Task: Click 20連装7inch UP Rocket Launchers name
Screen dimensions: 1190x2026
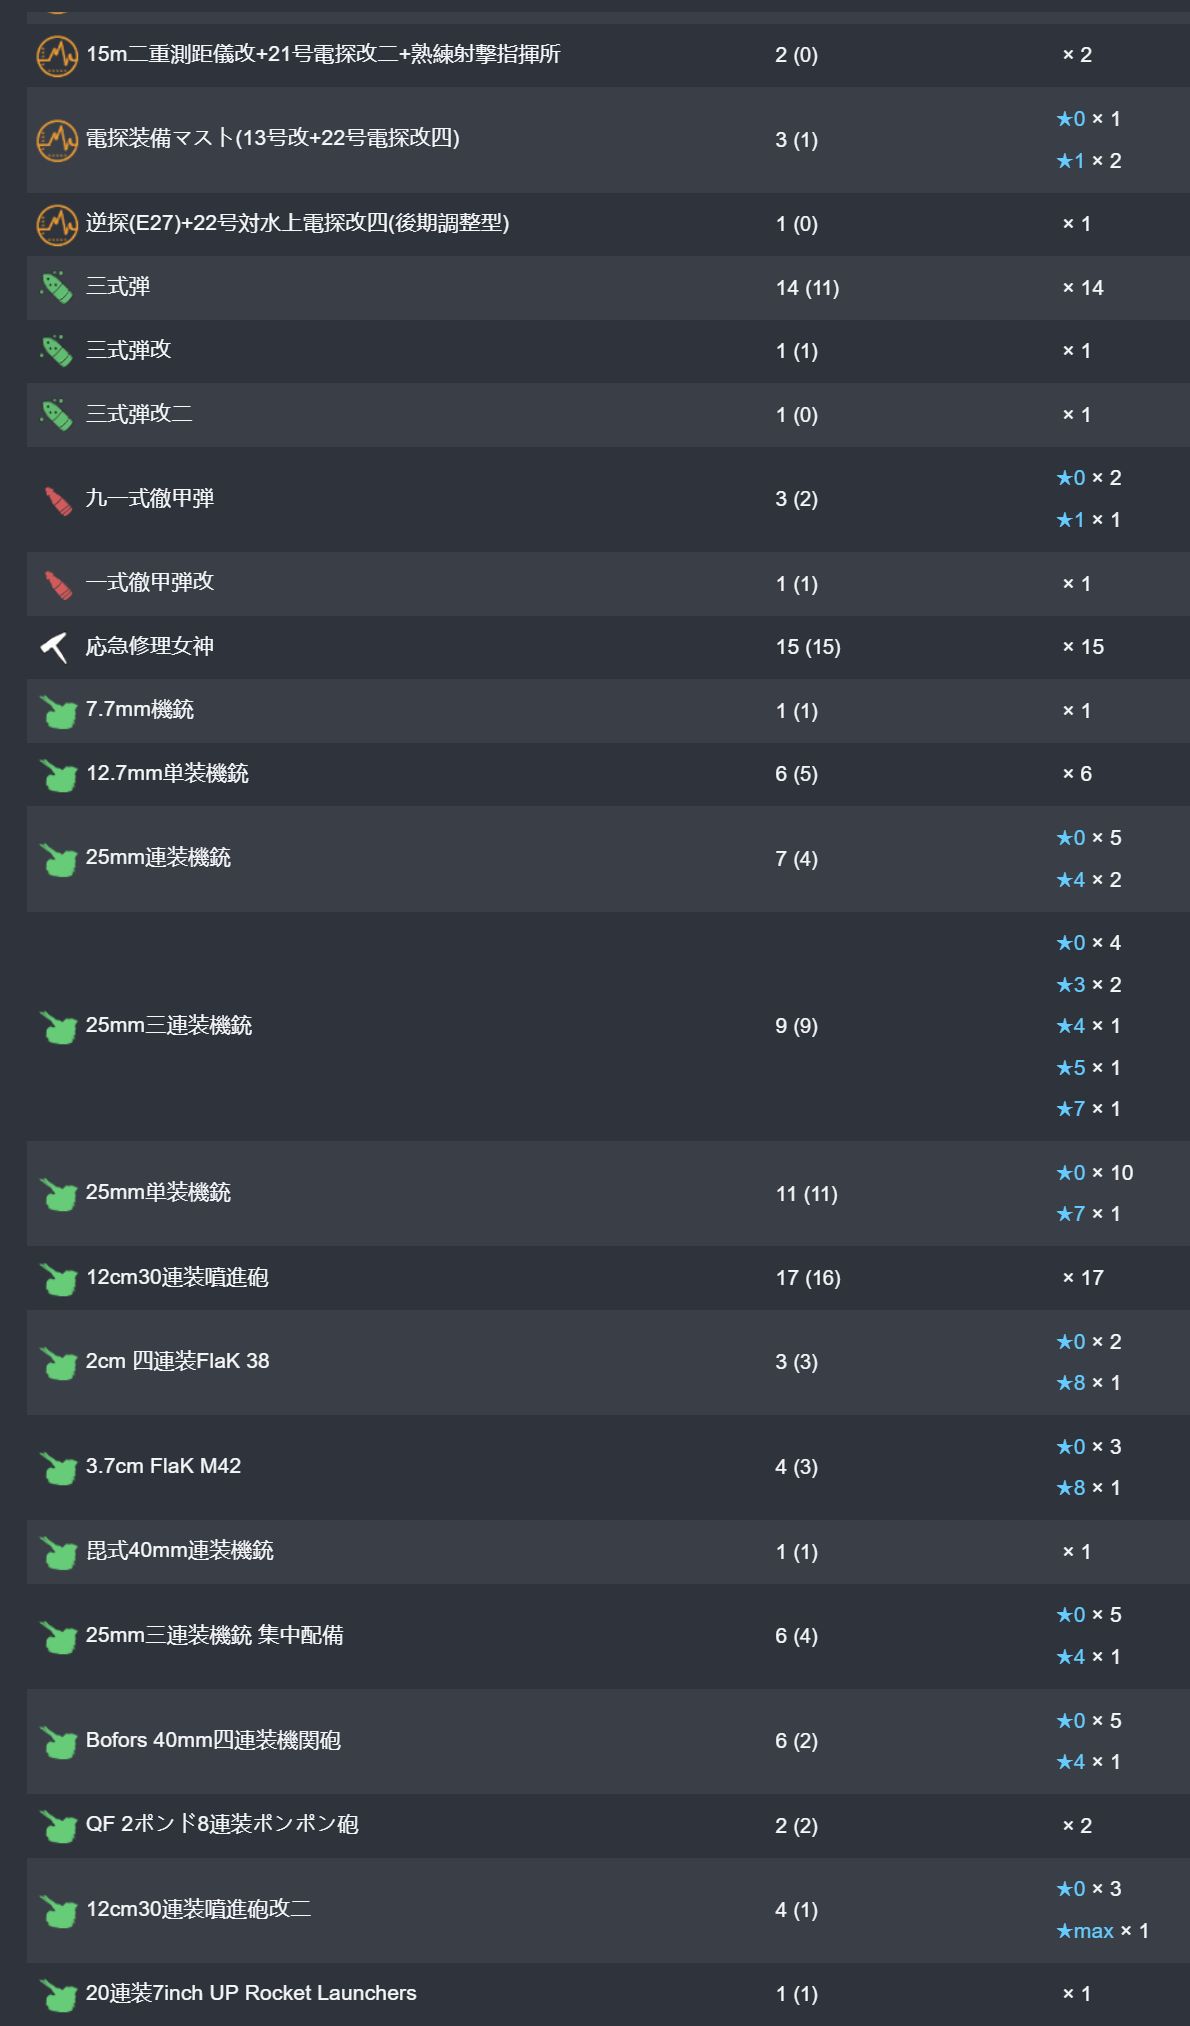Action: tap(251, 1993)
